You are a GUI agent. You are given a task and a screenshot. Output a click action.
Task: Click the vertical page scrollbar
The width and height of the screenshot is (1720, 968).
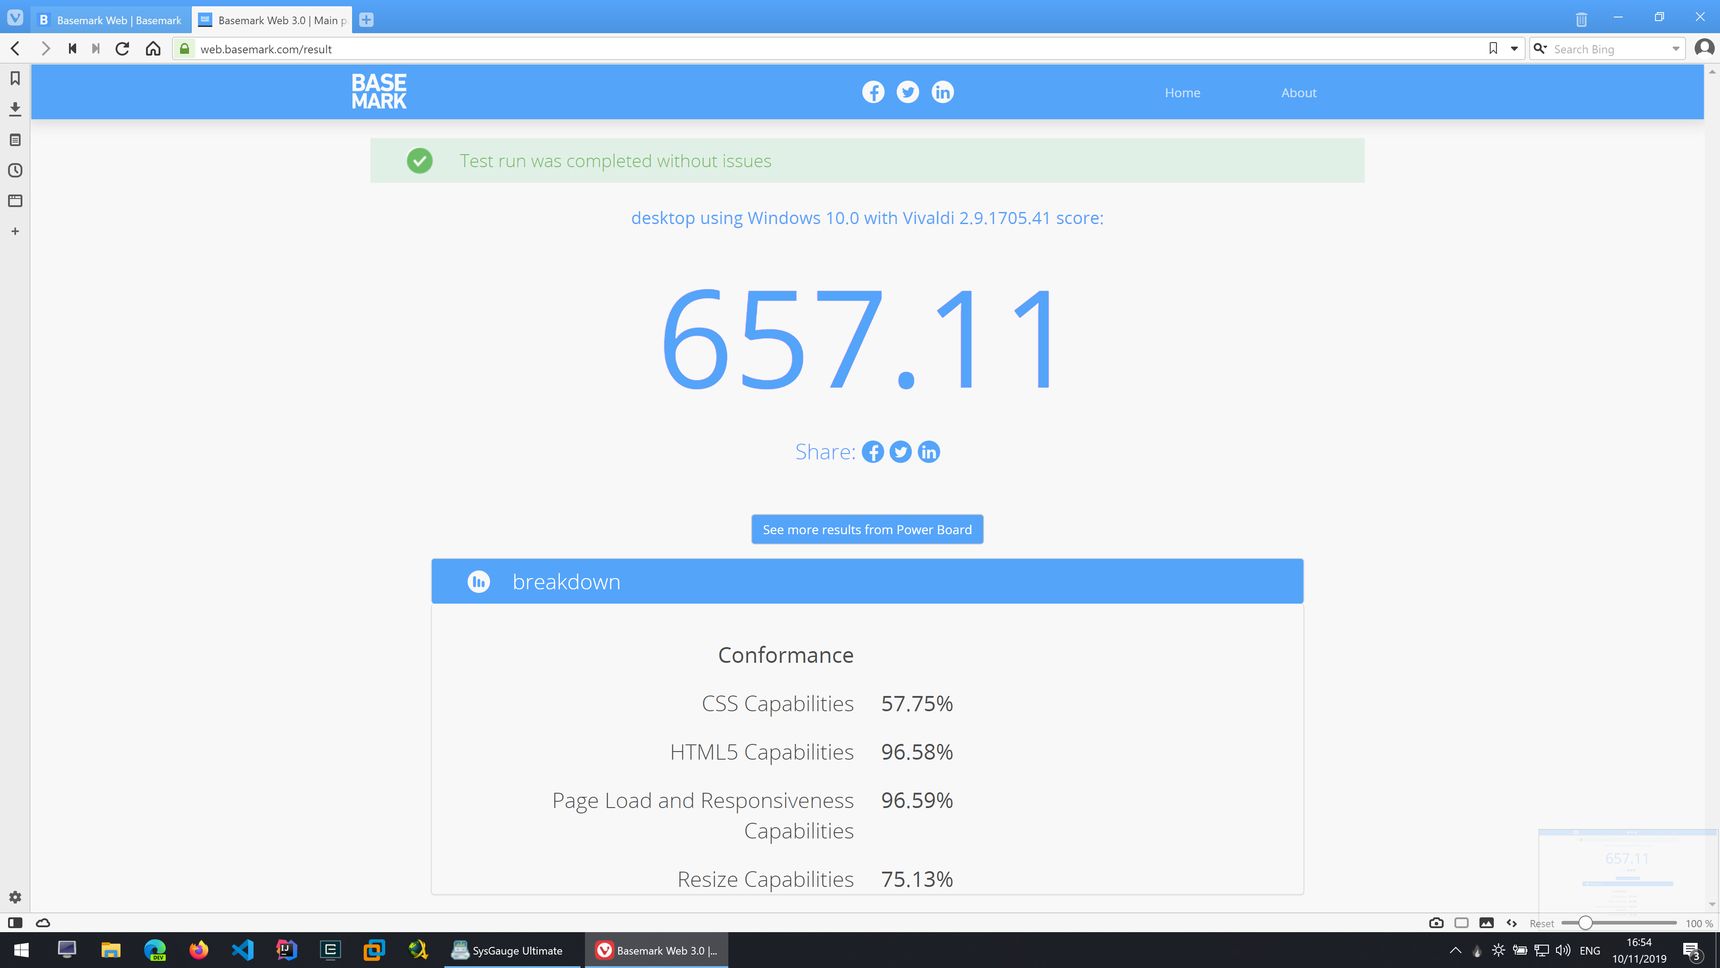point(1712,487)
